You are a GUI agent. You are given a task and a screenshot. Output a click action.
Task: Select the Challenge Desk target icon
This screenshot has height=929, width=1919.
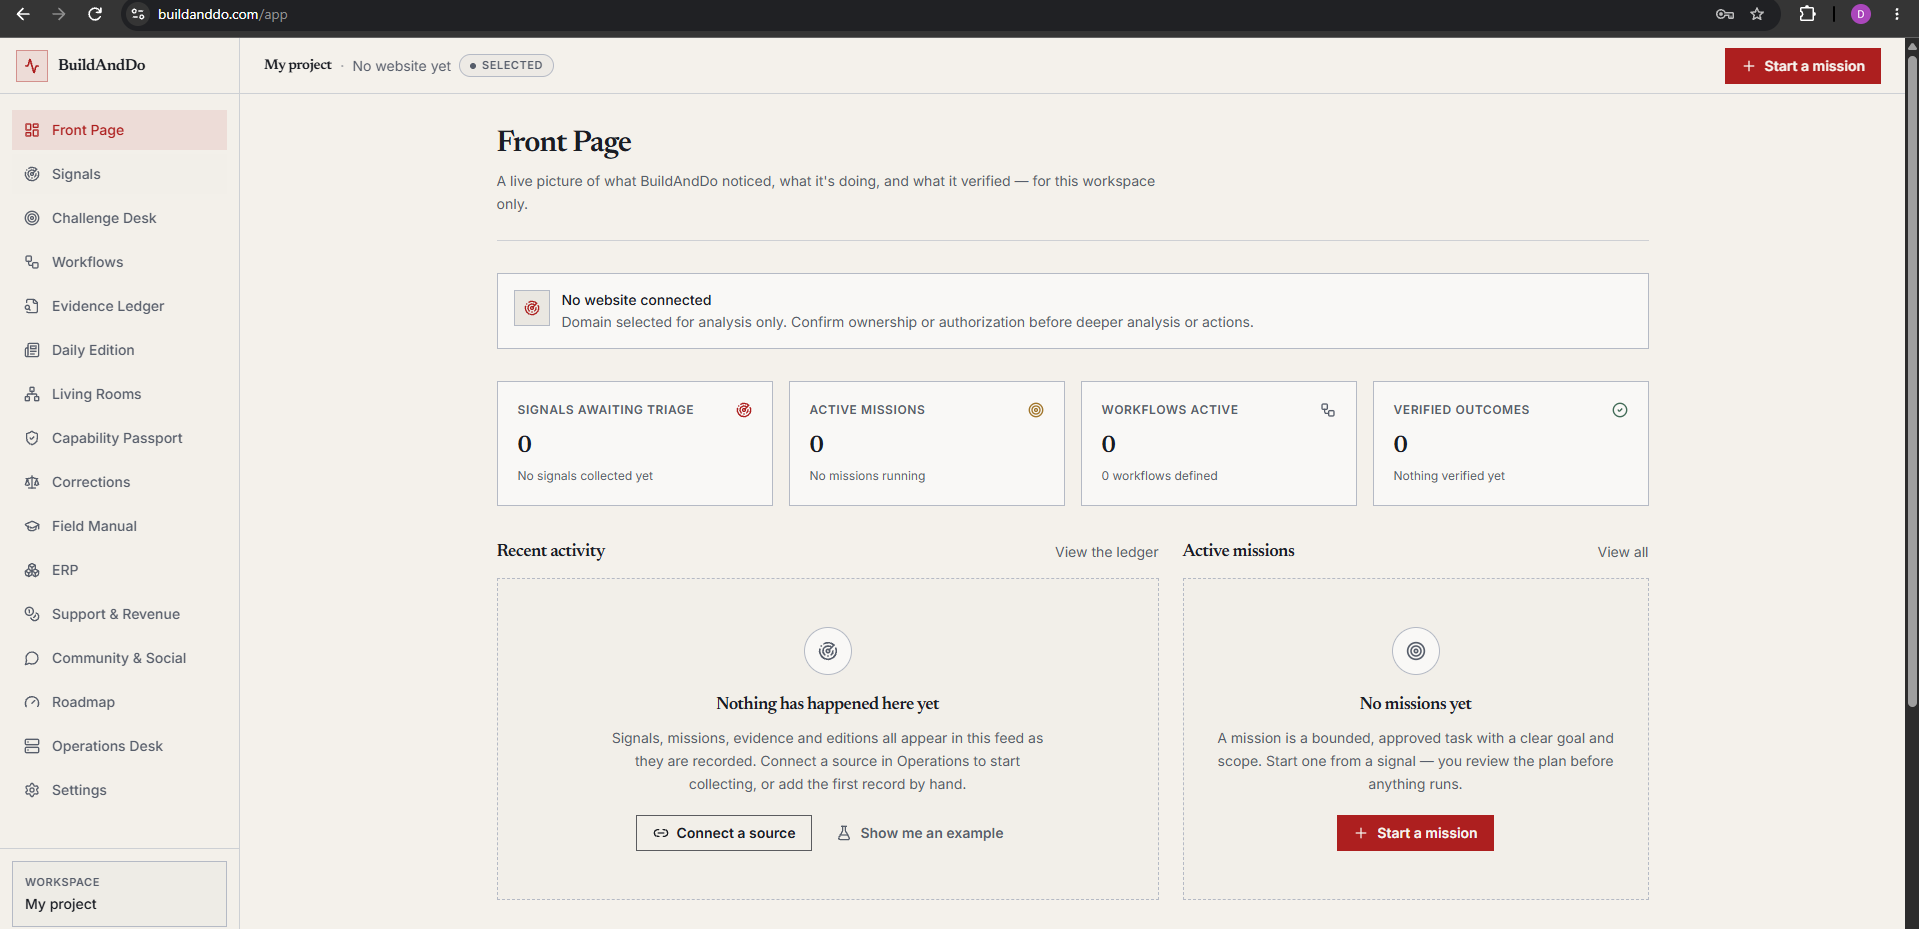pos(32,218)
